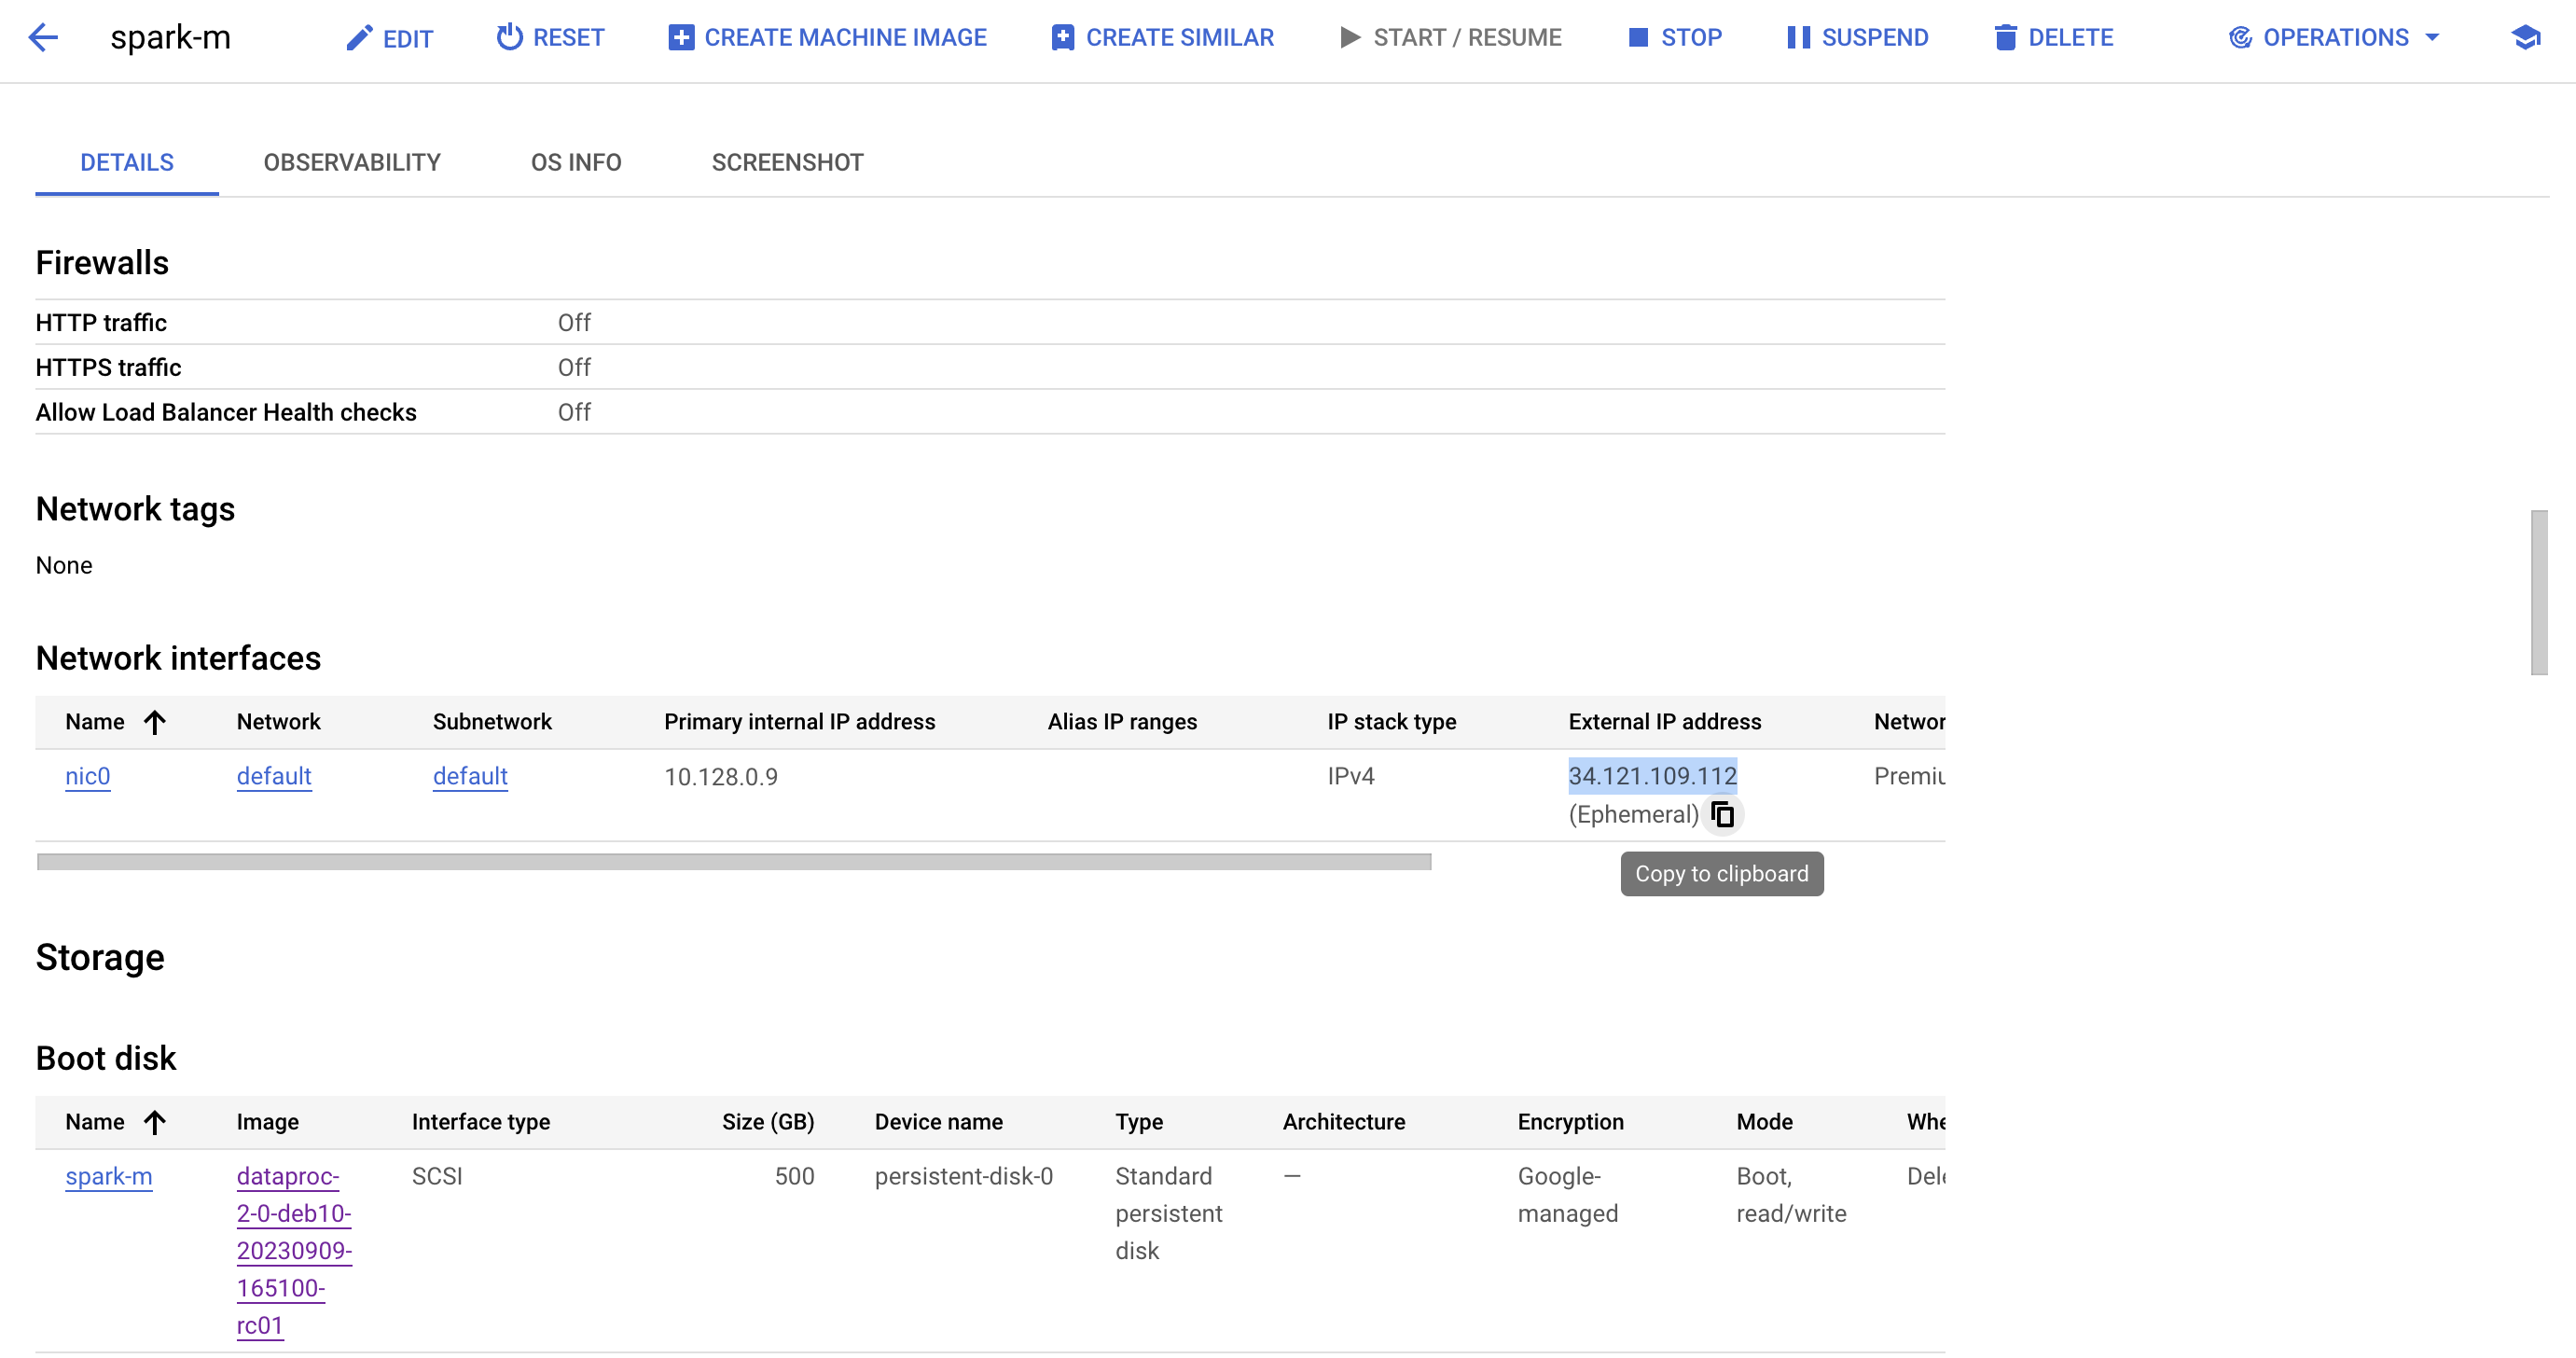Click the Reset power icon
The image size is (2576, 1358).
pyautogui.click(x=510, y=37)
